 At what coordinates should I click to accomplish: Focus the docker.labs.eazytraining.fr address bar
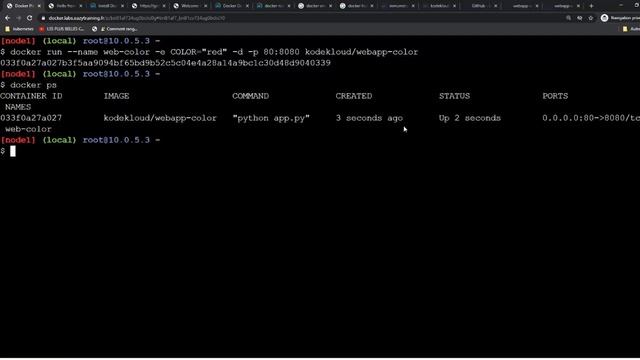point(302,18)
